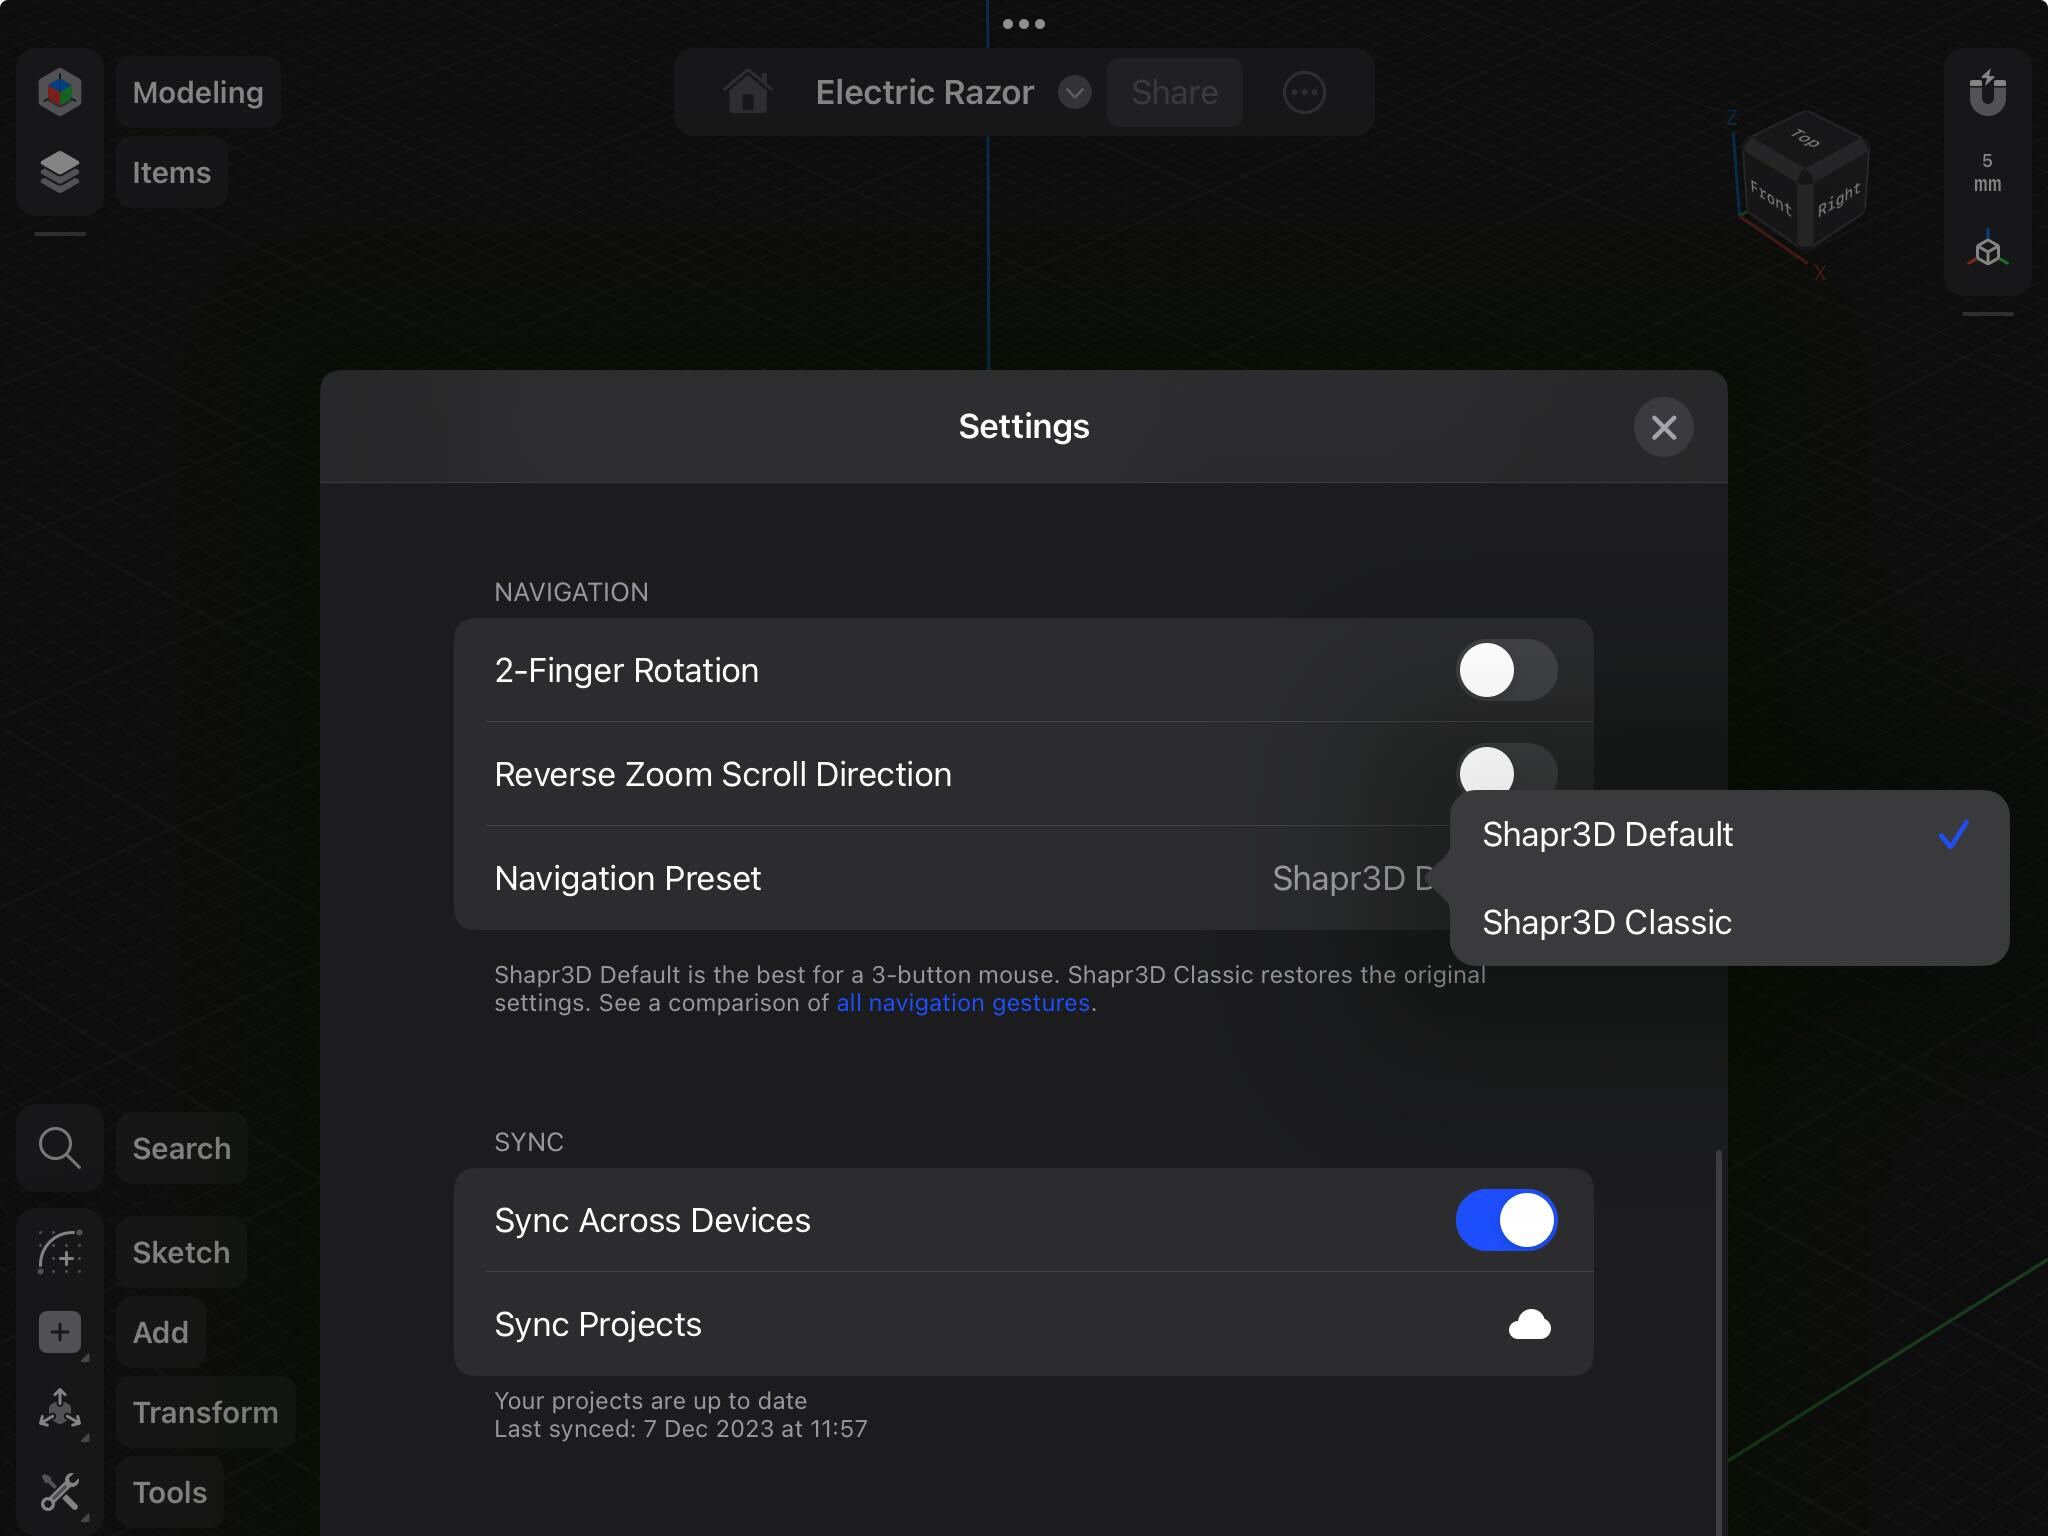Enable Reverse Zoom Scroll Direction

coord(1507,773)
